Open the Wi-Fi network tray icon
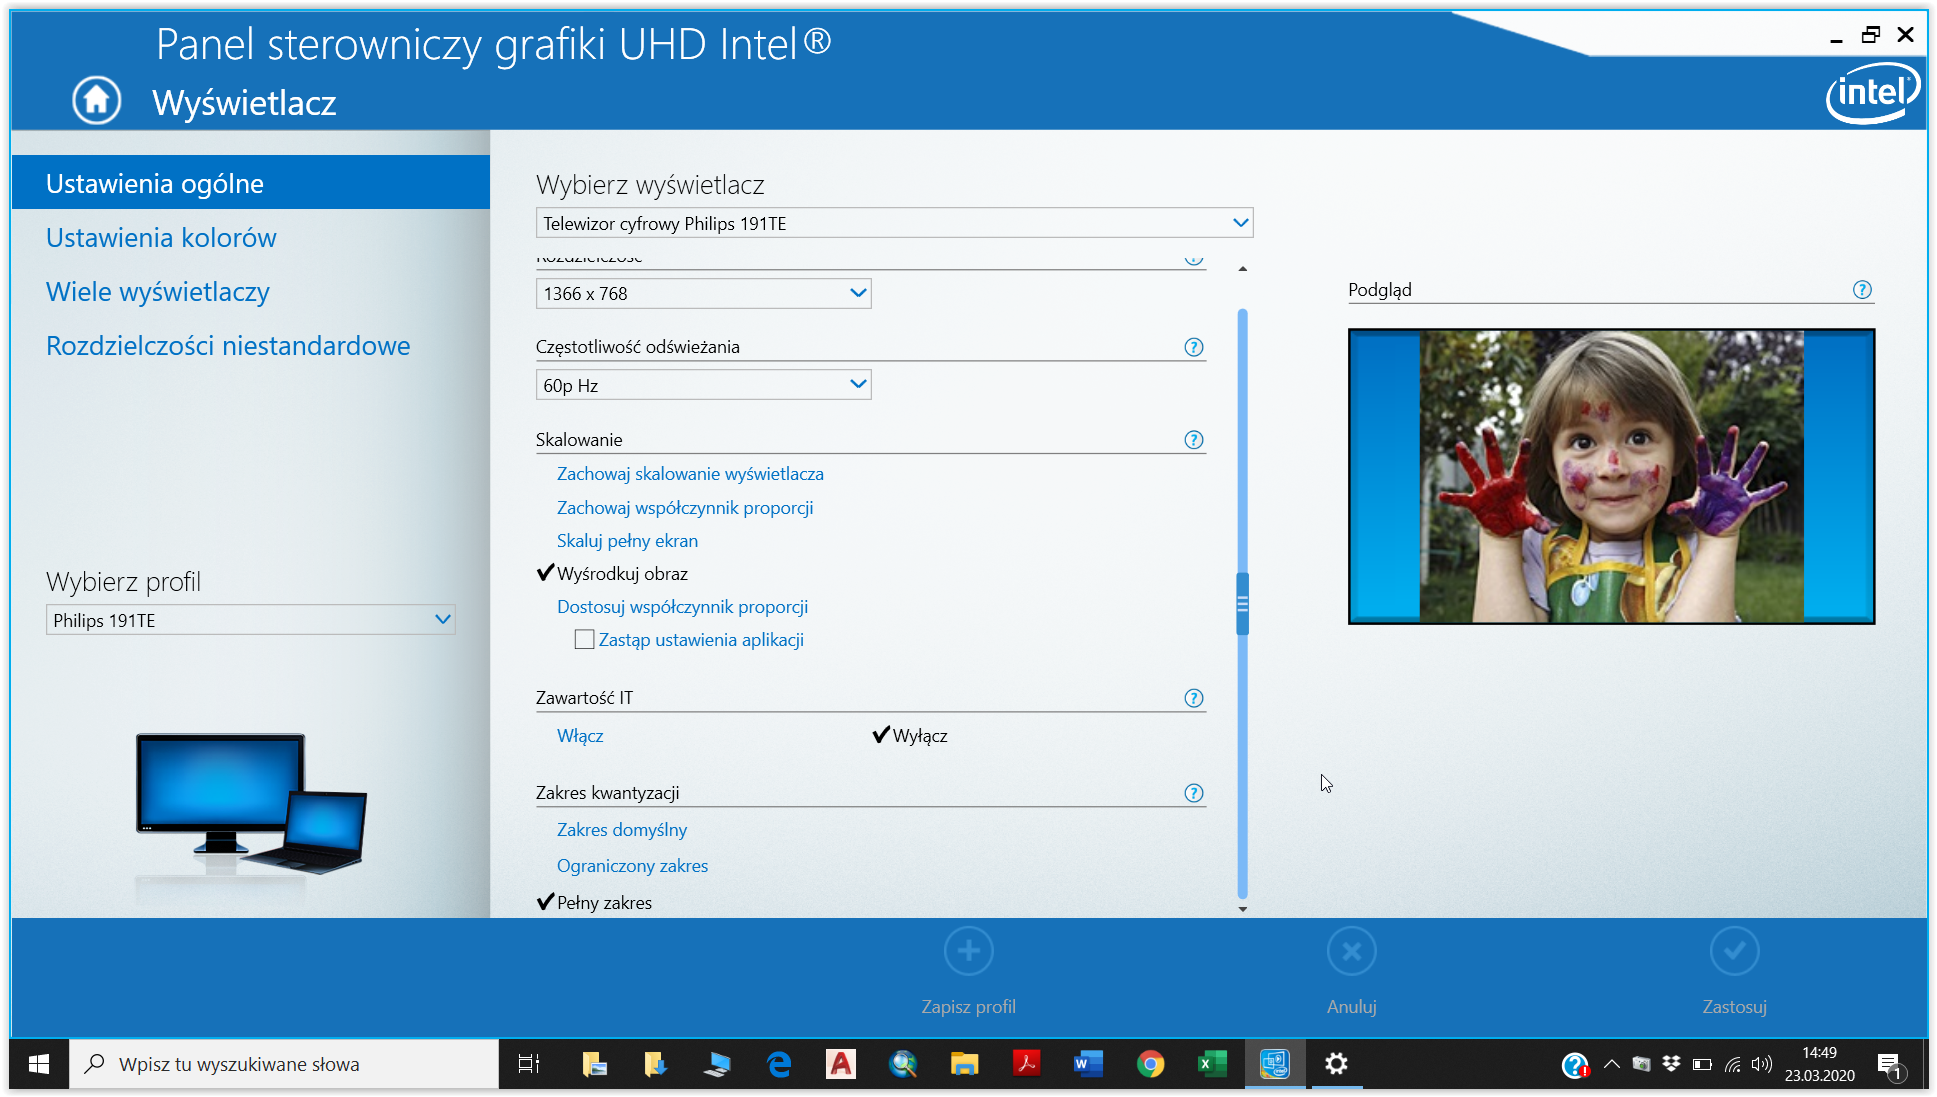This screenshot has height=1097, width=1937. tap(1733, 1064)
